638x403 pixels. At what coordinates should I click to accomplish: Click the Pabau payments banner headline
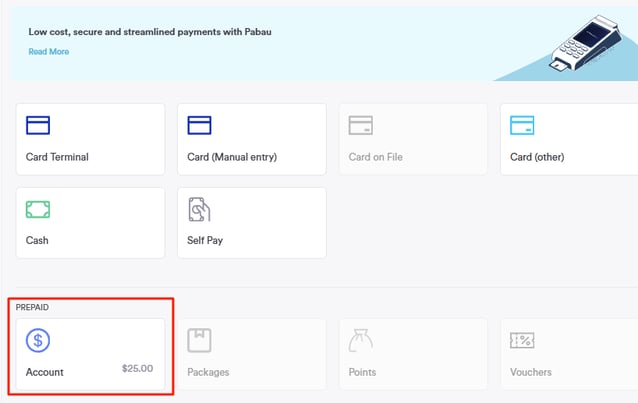click(149, 32)
